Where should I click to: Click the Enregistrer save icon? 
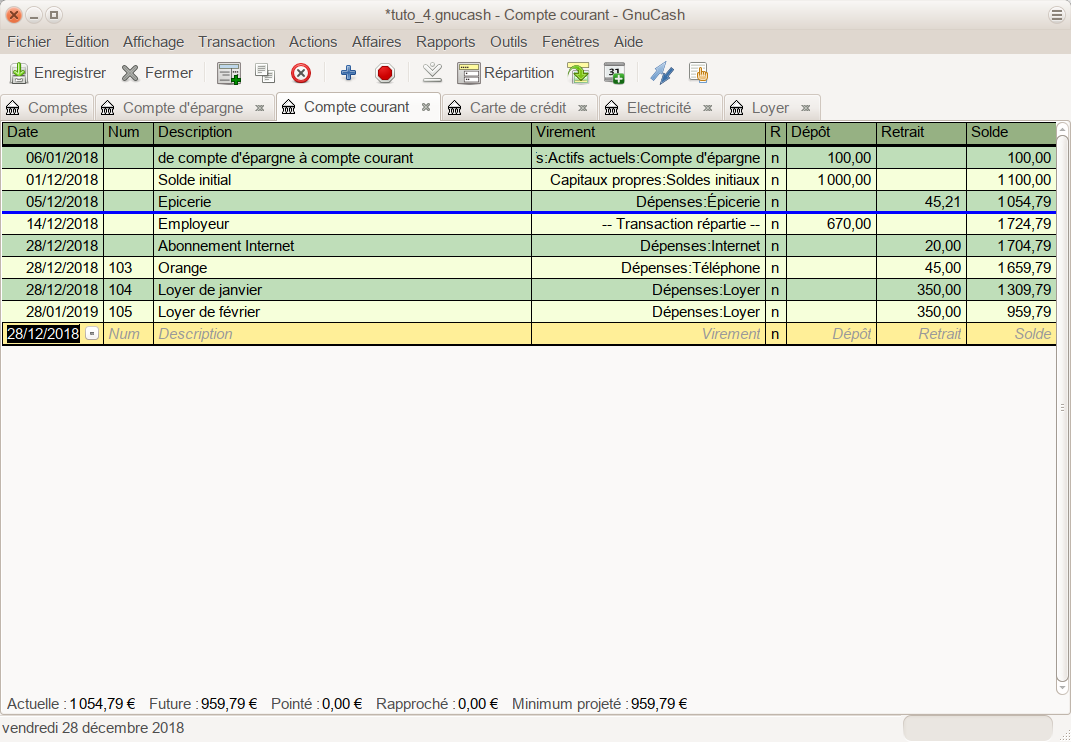coord(19,73)
